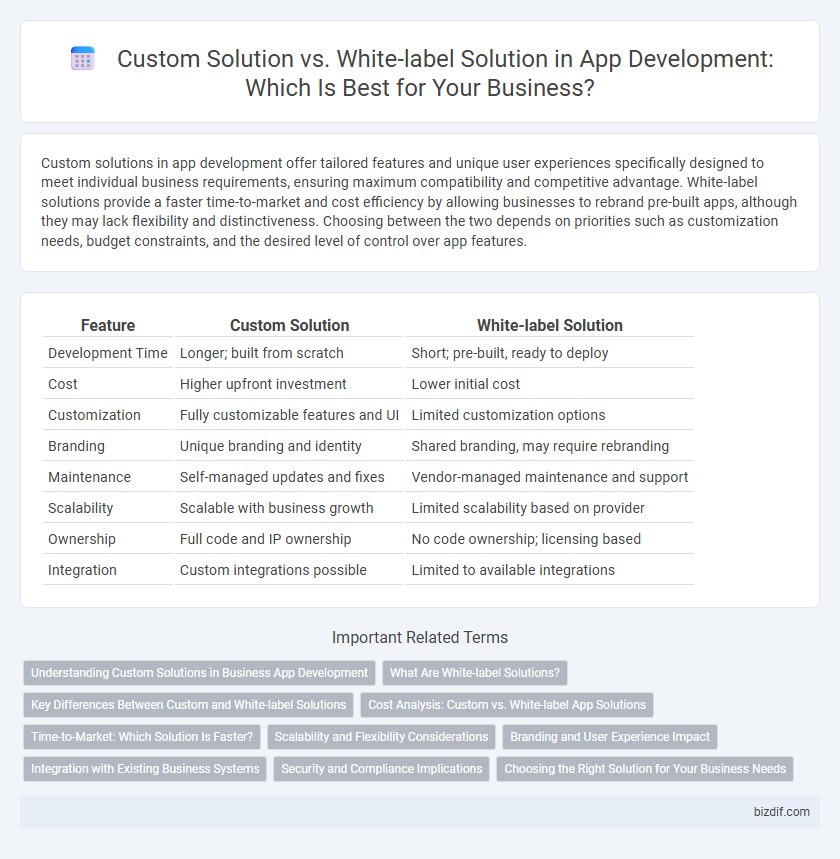
Task: Open 'Key Differences Between Custom and White-label Solutions'
Action: 188,705
